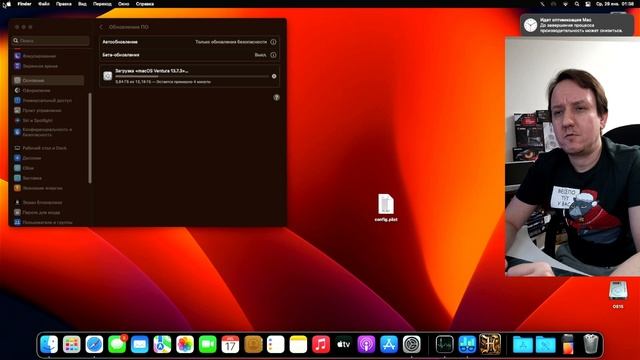Open Apple TV from the Dock

coord(344,344)
